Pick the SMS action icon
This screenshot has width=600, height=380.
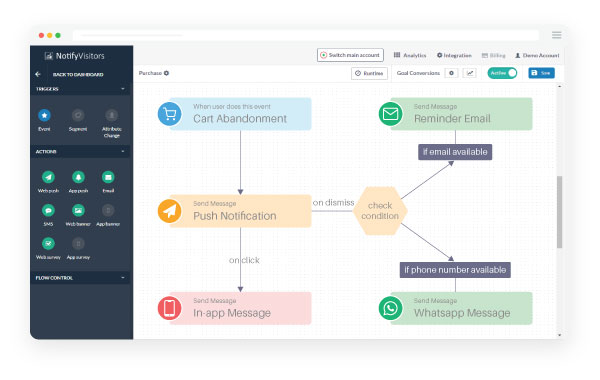(x=48, y=210)
